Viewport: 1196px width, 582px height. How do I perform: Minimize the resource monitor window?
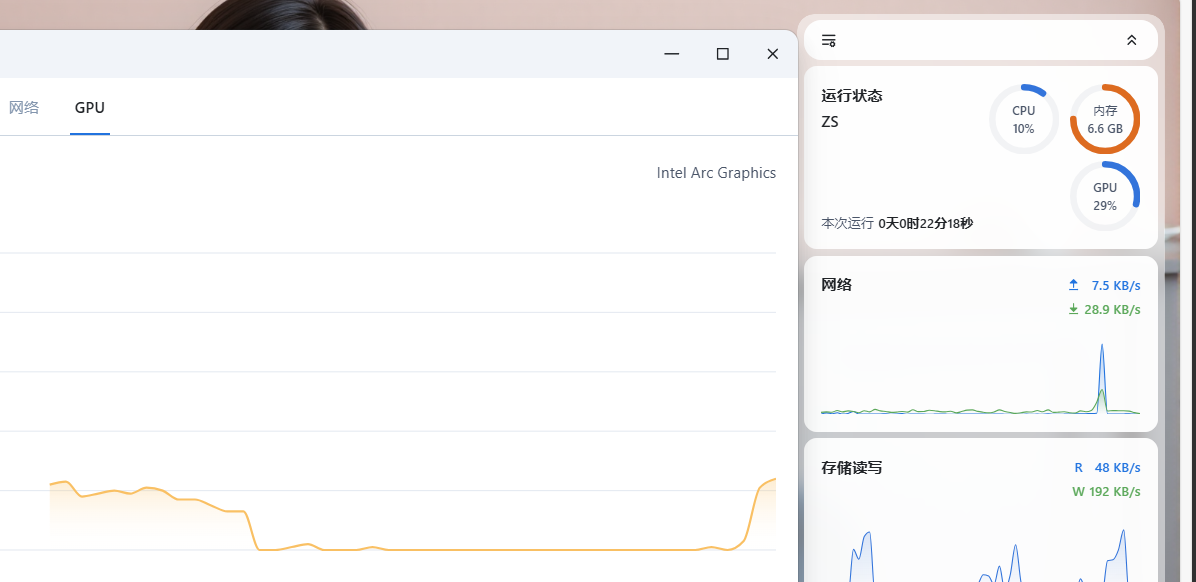[671, 53]
